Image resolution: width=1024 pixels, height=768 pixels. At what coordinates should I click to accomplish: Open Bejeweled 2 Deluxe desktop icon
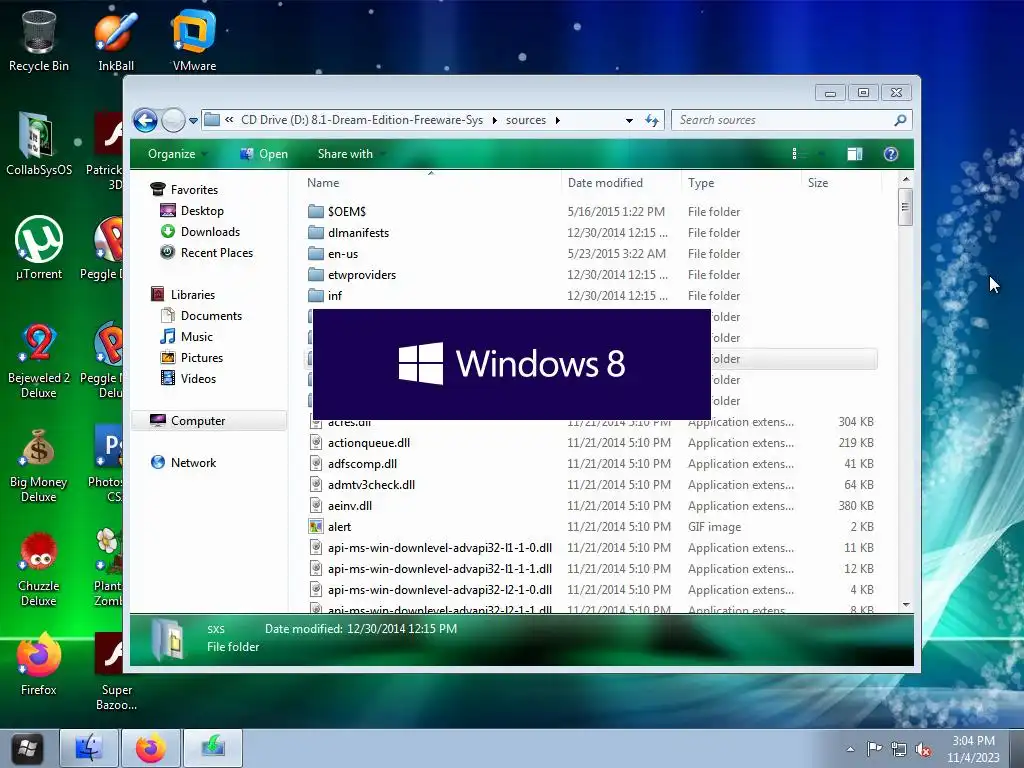39,360
